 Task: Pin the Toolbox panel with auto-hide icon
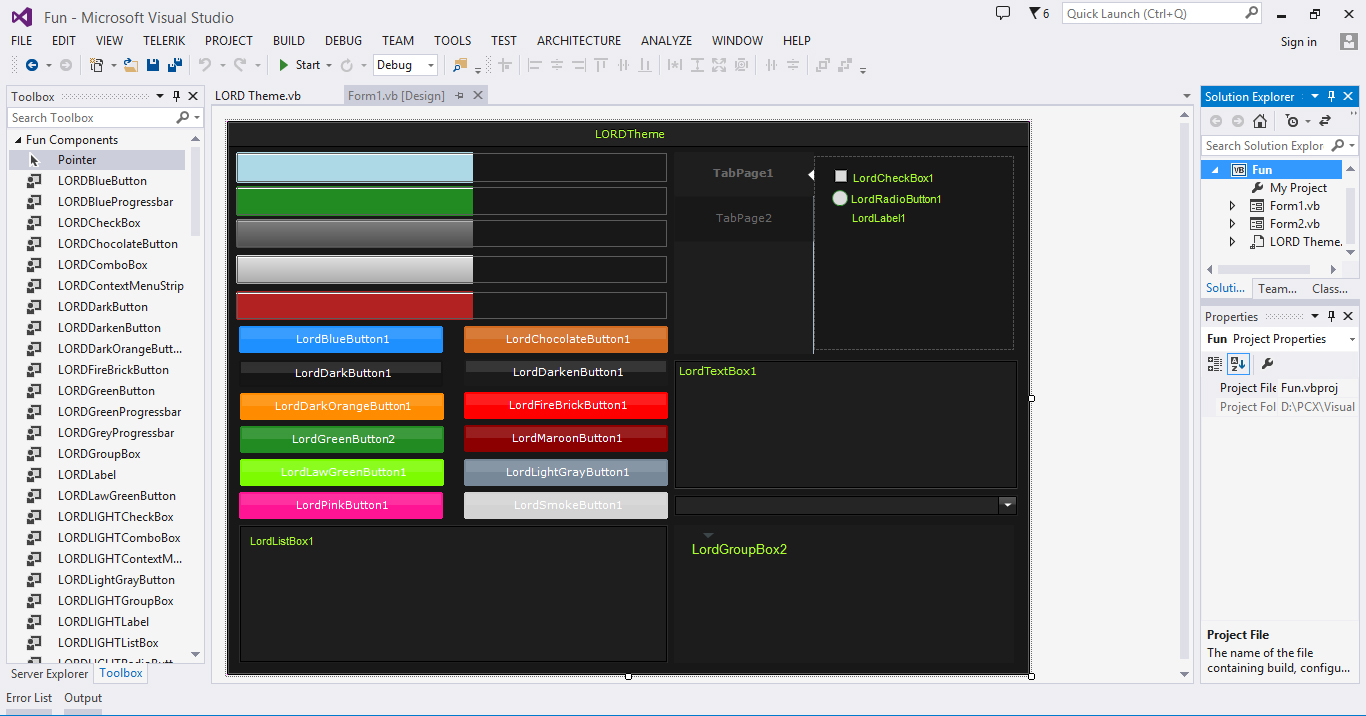click(x=176, y=97)
